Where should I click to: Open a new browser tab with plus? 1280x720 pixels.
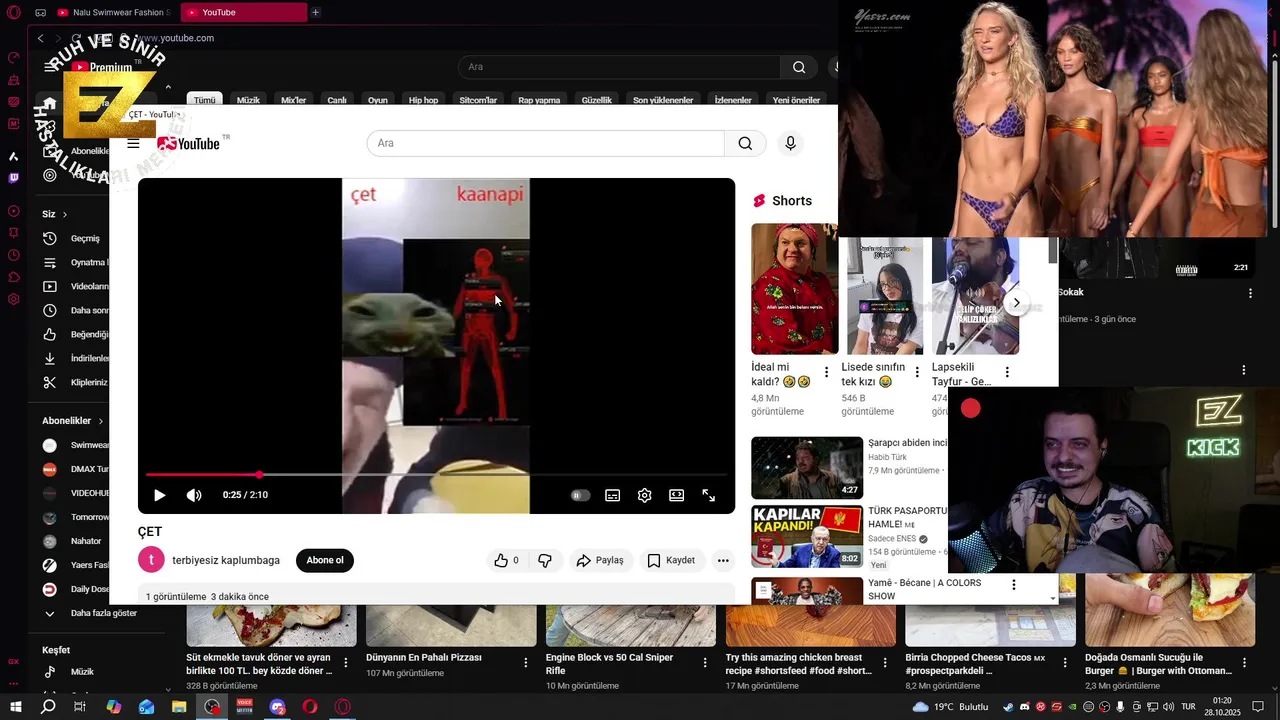315,12
